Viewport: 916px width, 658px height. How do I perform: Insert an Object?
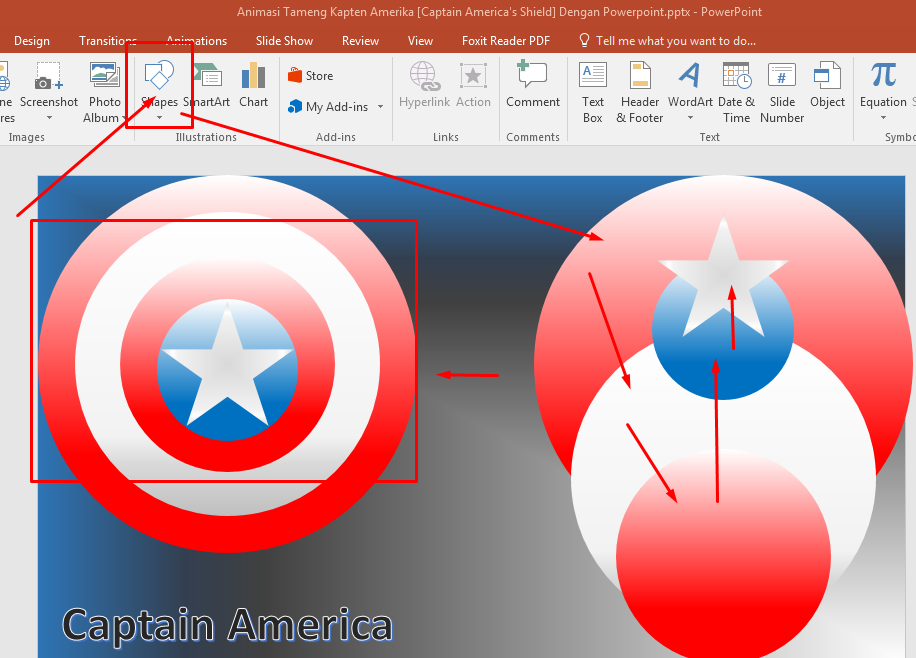pyautogui.click(x=827, y=85)
